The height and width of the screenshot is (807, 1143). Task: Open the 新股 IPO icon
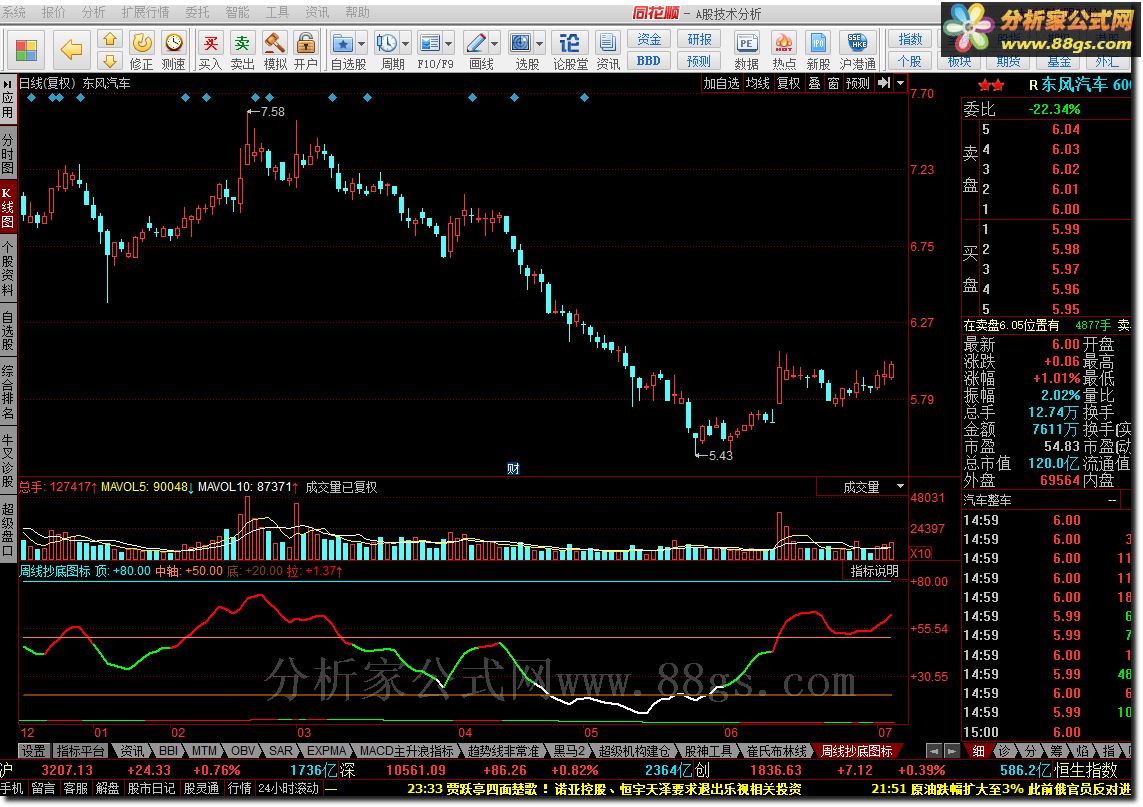point(818,50)
